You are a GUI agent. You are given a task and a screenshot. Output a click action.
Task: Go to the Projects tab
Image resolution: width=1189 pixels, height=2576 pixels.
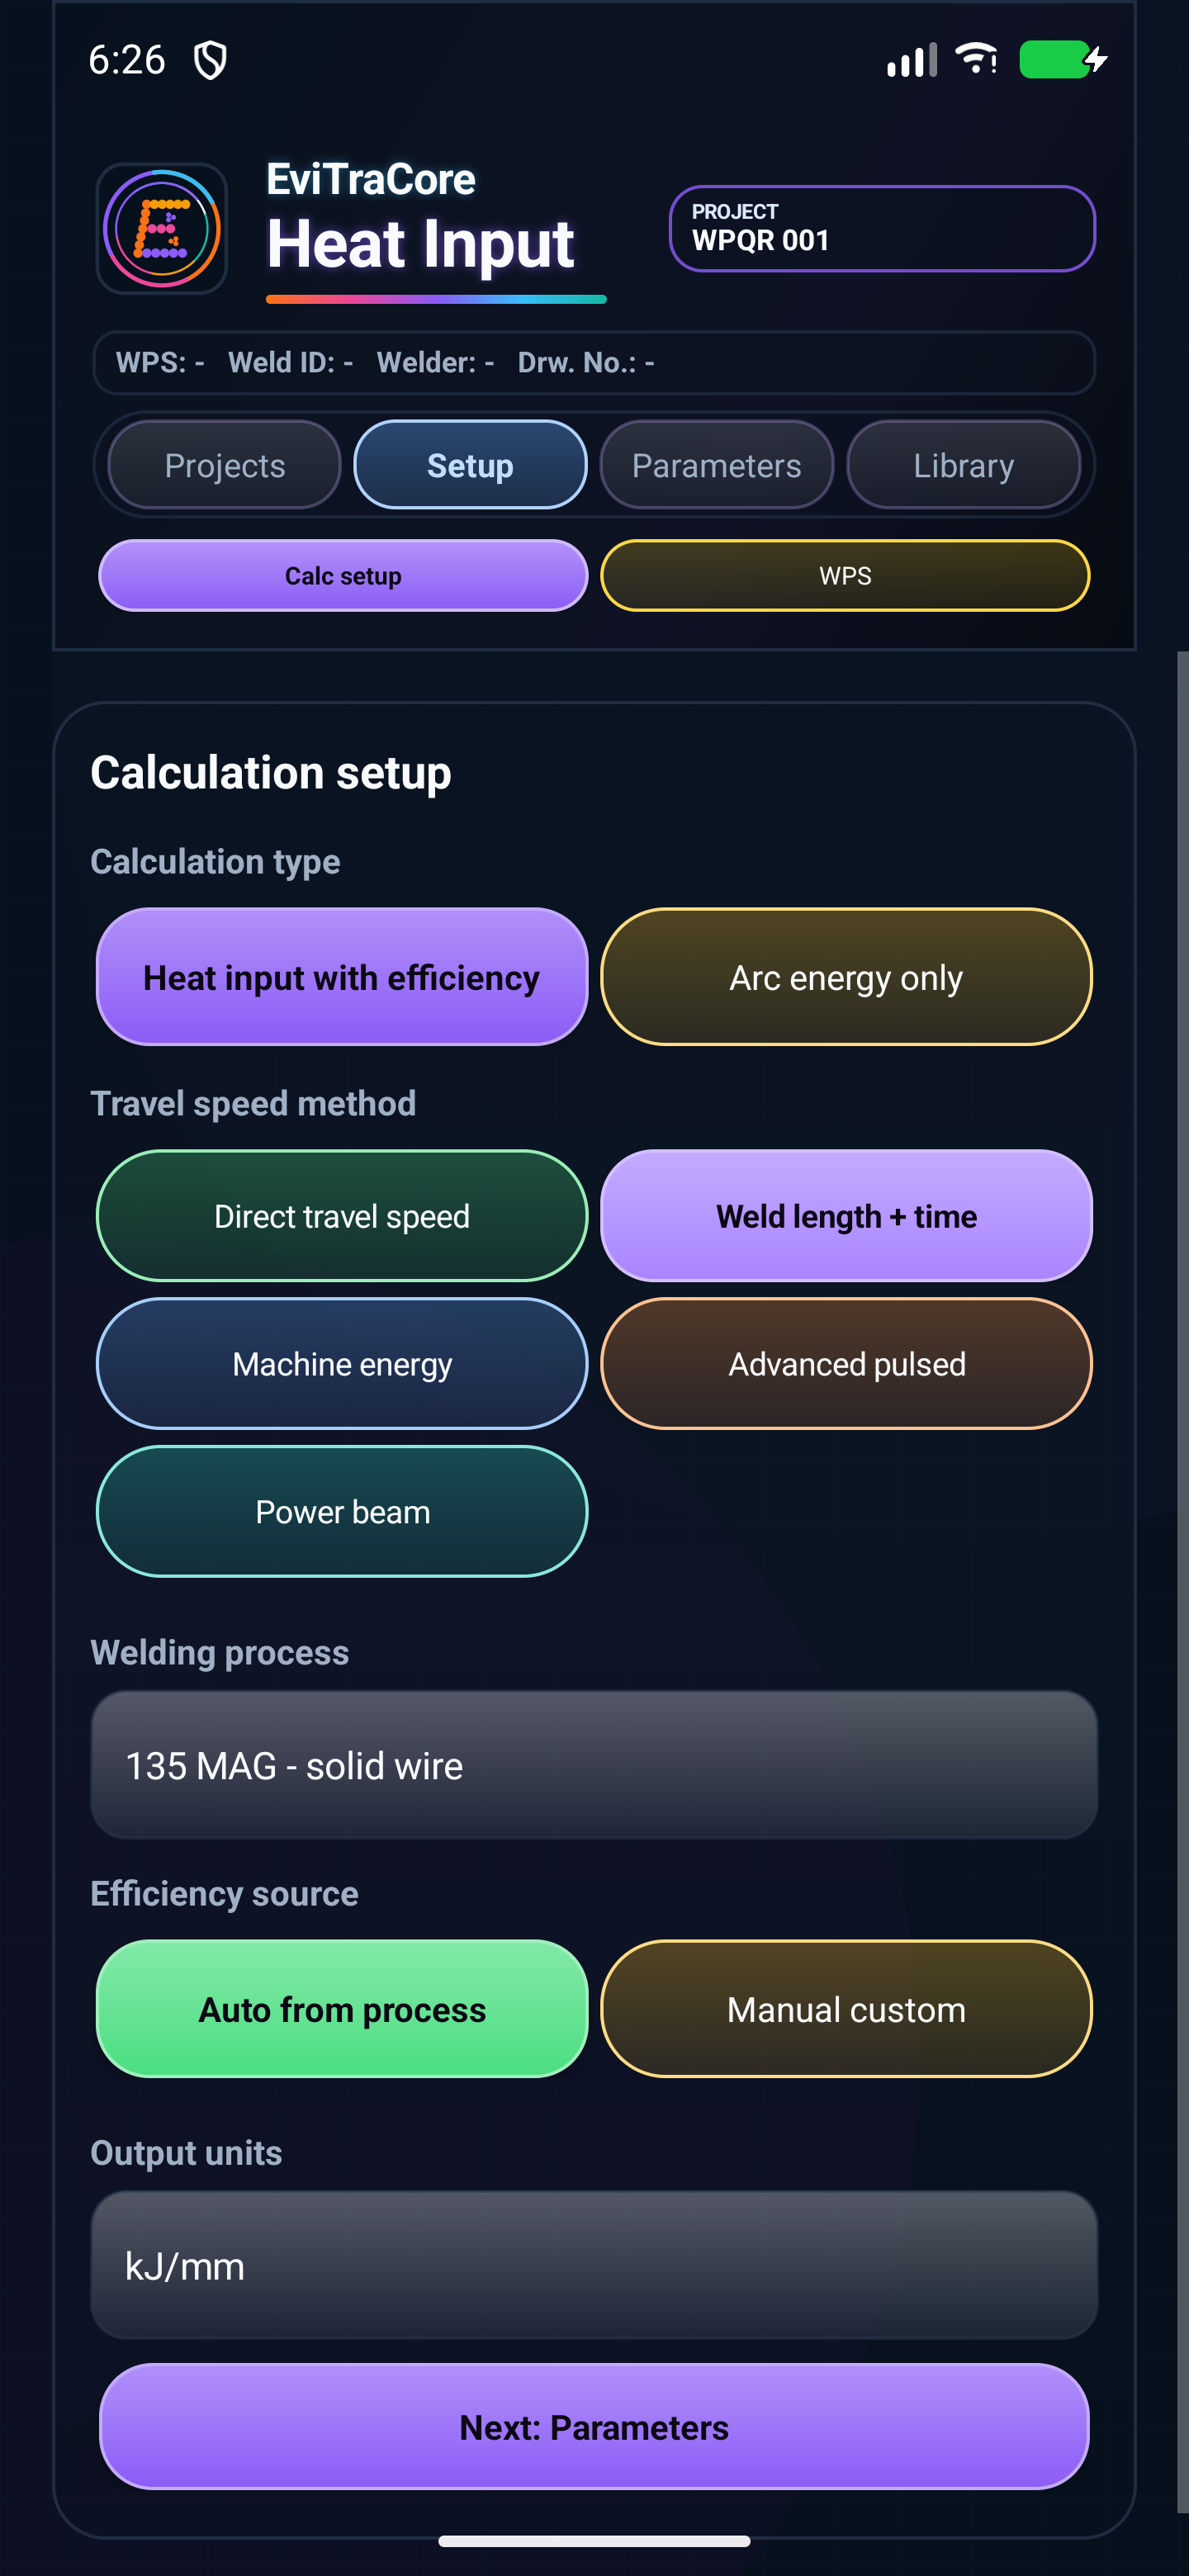225,465
